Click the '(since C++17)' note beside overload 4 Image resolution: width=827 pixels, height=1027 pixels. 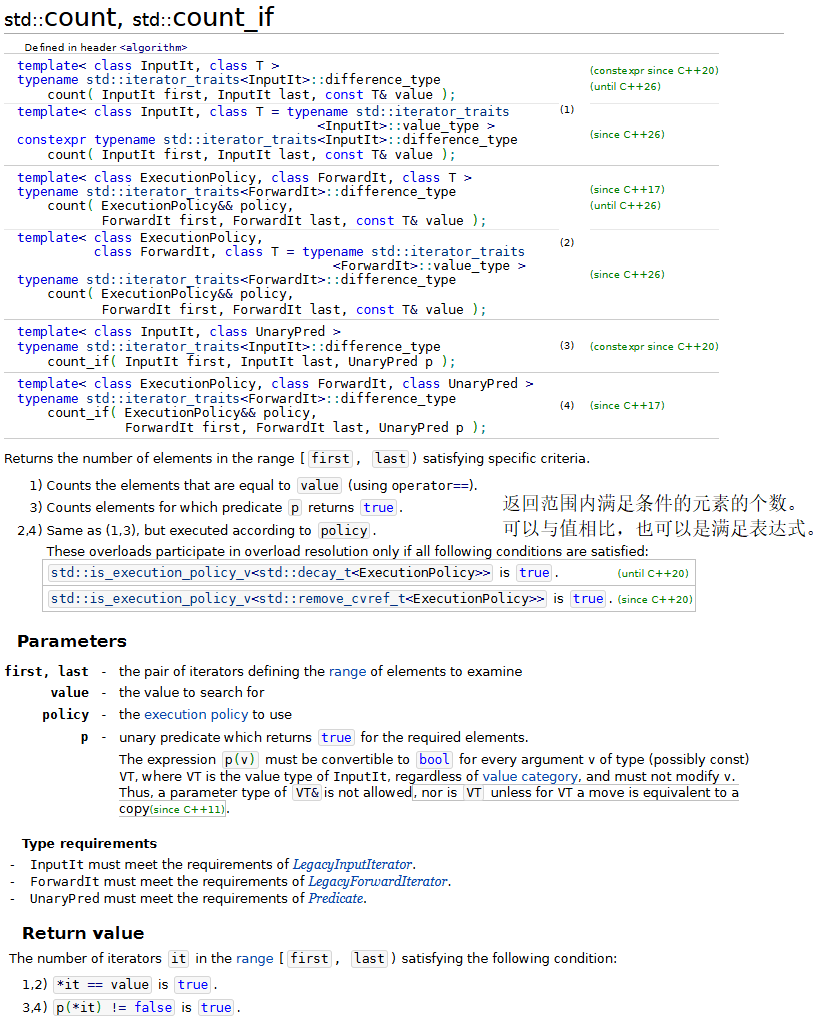pos(627,405)
